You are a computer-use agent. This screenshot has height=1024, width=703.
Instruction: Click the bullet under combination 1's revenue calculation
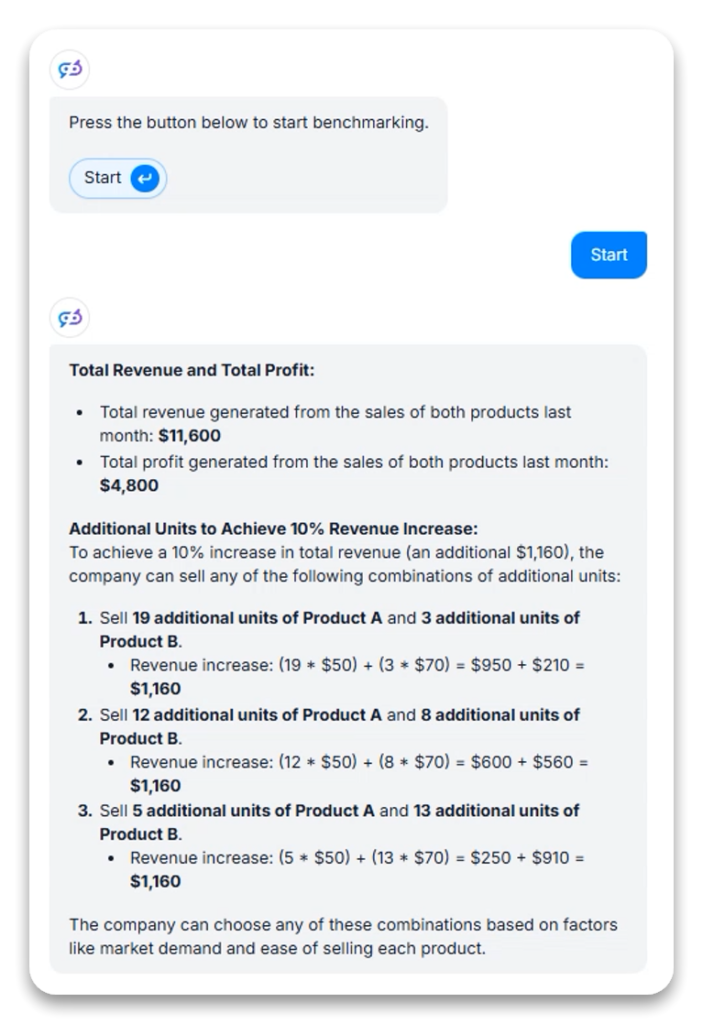click(x=114, y=666)
